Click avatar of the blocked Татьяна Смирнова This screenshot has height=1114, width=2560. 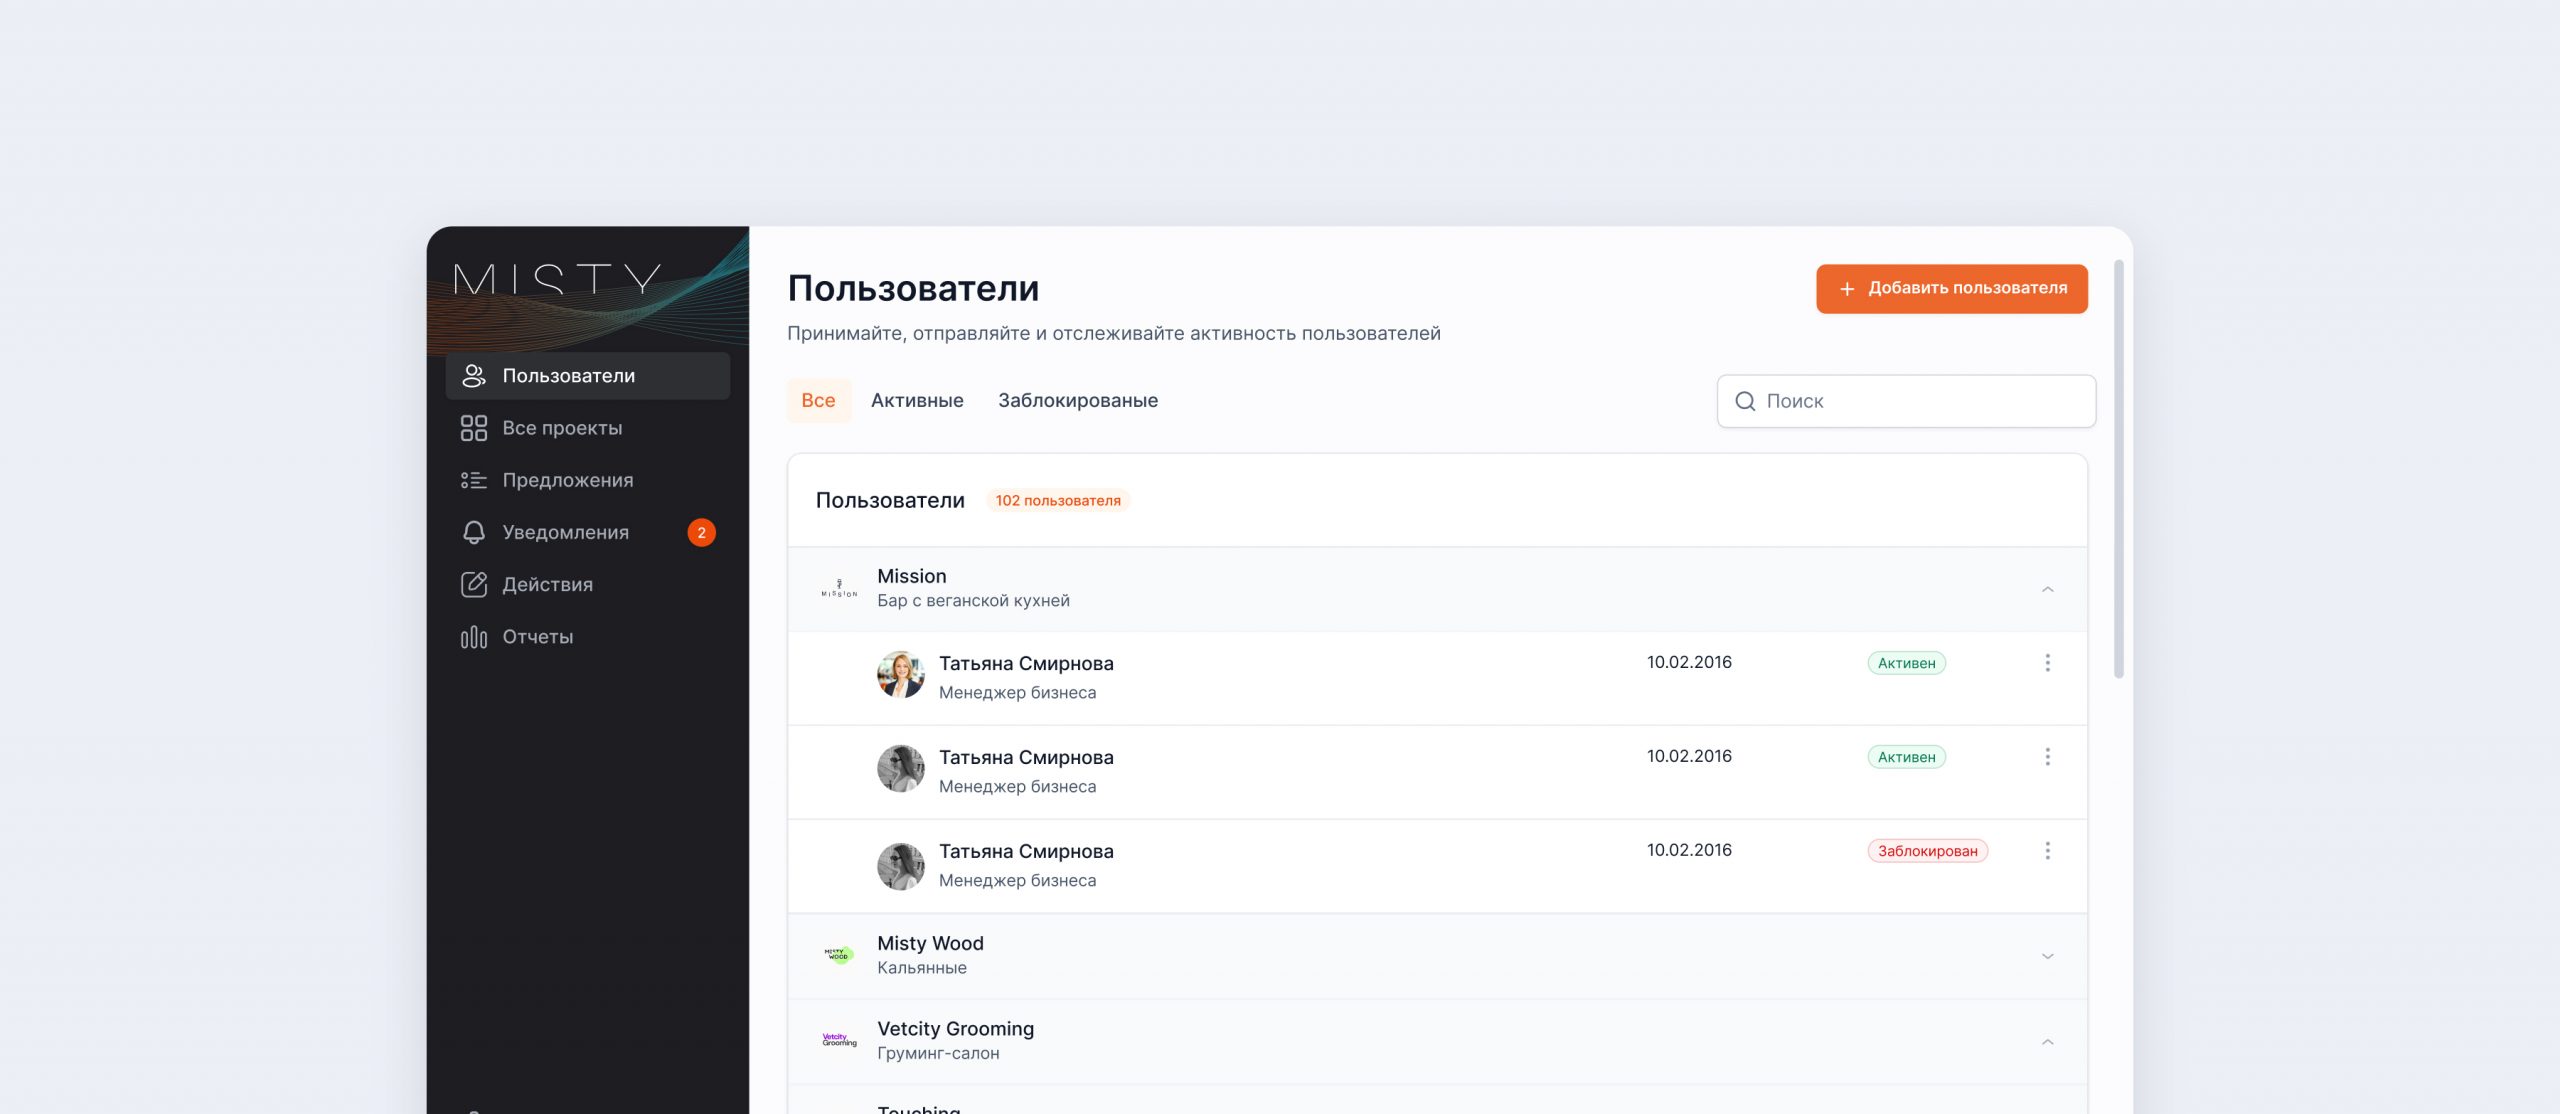[x=900, y=866]
